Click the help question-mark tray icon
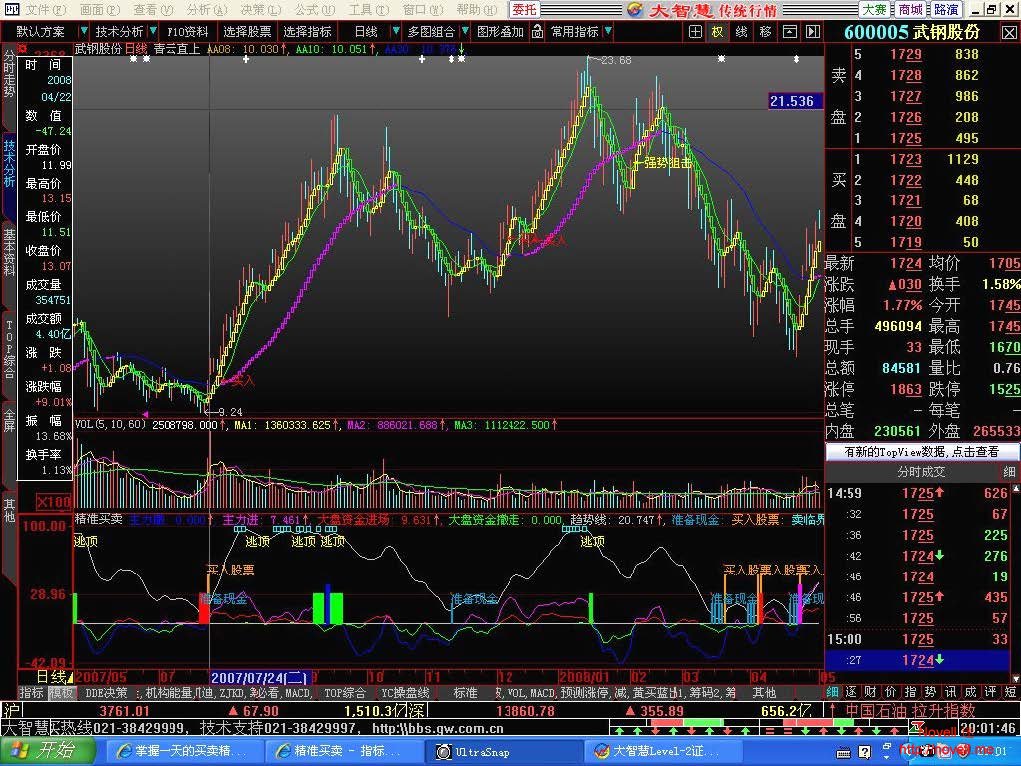The width and height of the screenshot is (1021, 766). (864, 752)
